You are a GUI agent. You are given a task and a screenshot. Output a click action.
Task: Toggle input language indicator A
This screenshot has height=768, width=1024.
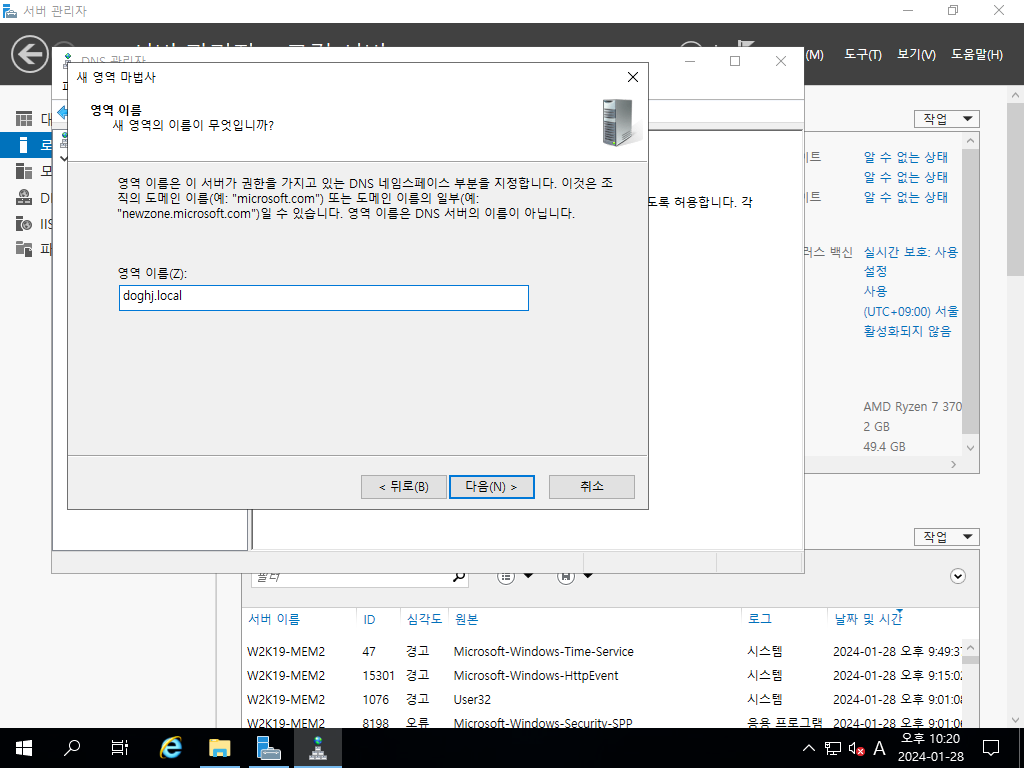coord(879,748)
